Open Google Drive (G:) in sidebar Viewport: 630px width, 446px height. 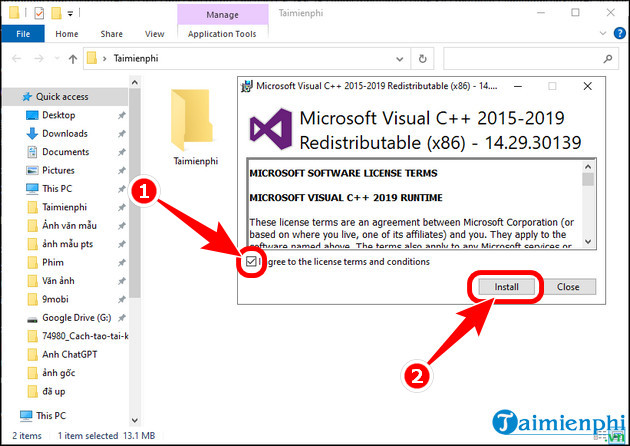(x=76, y=318)
